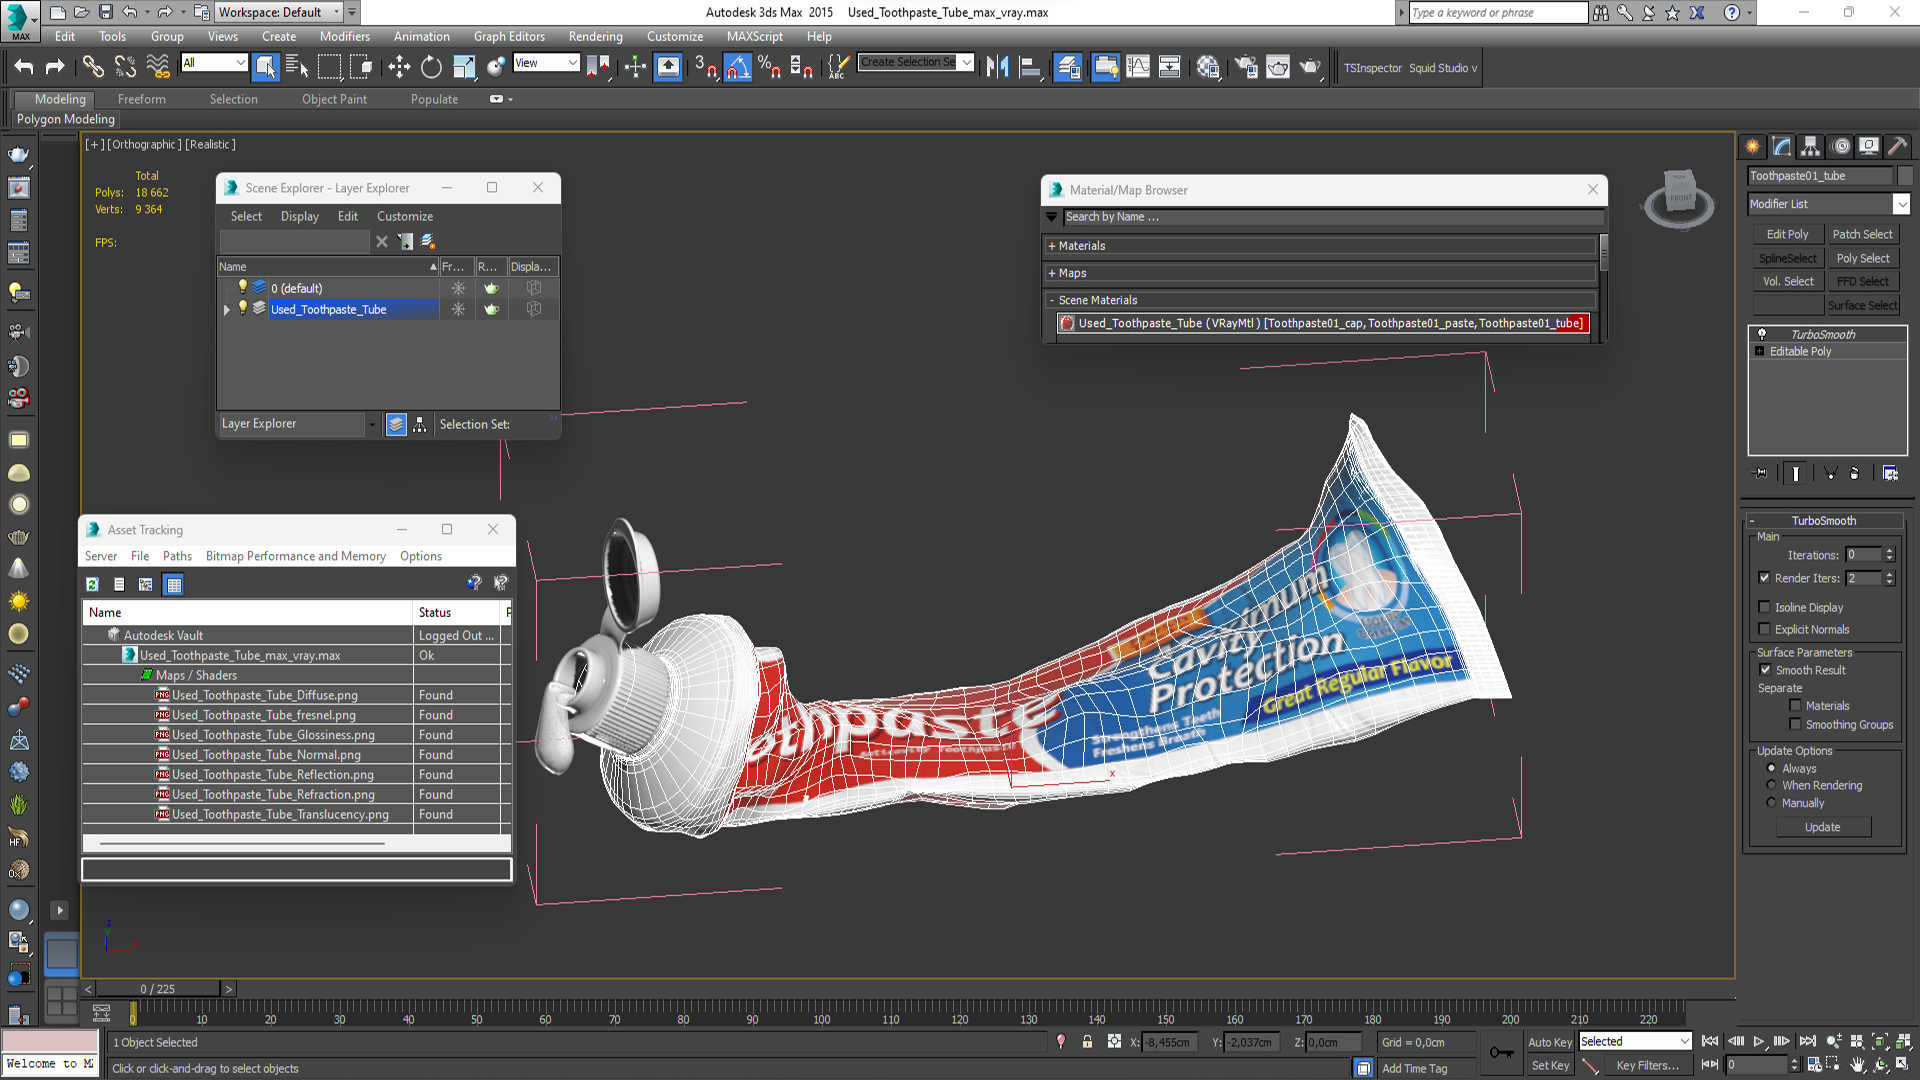Viewport: 1920px width, 1080px height.
Task: Click the Refresh icon in Asset Tracking
Action: point(92,584)
